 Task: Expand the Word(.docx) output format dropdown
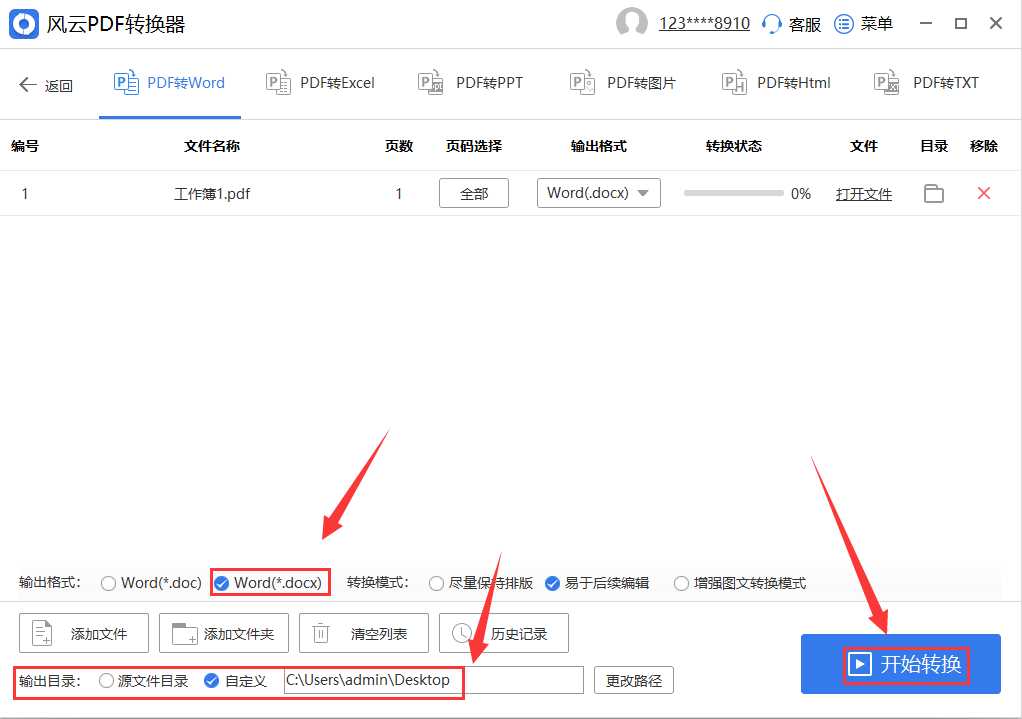(x=598, y=193)
